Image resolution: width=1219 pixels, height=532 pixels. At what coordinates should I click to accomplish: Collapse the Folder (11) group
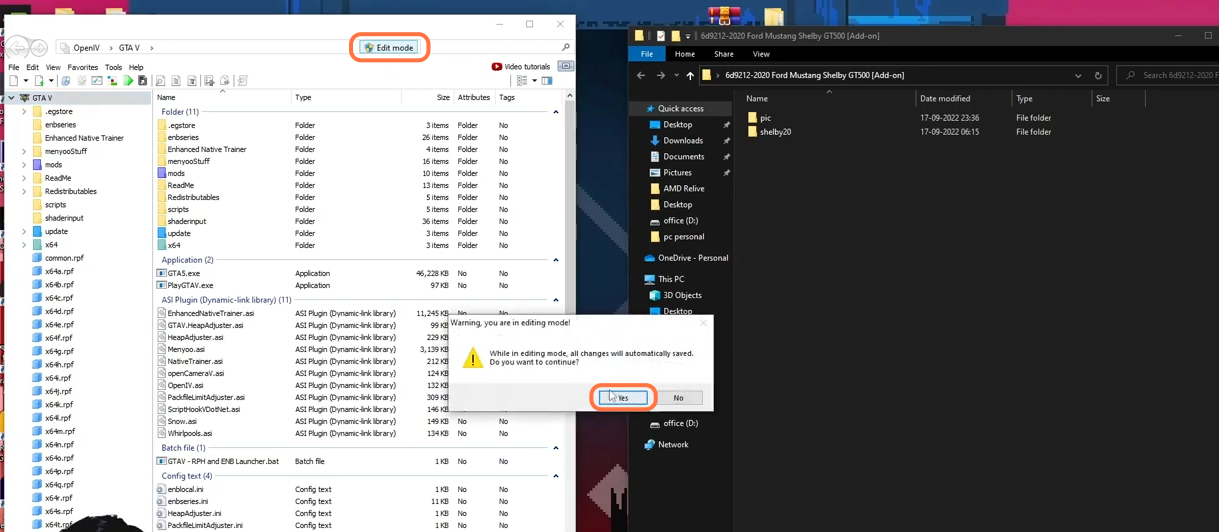tap(556, 112)
